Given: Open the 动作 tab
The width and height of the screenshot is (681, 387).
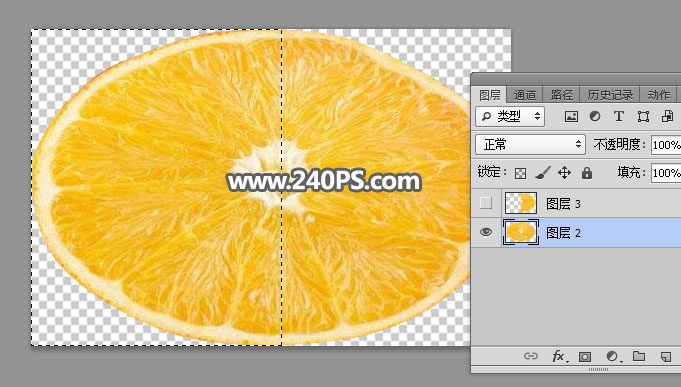Looking at the screenshot, I should 658,95.
